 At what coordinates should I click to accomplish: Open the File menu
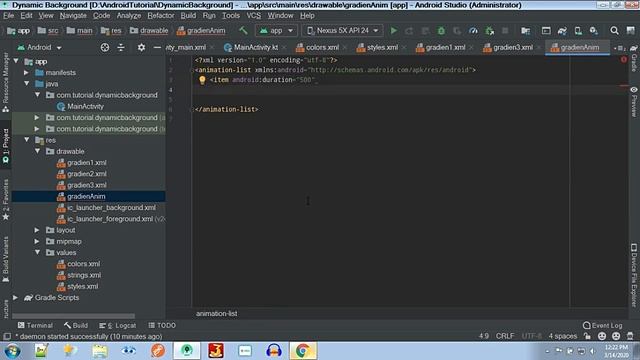9,16
